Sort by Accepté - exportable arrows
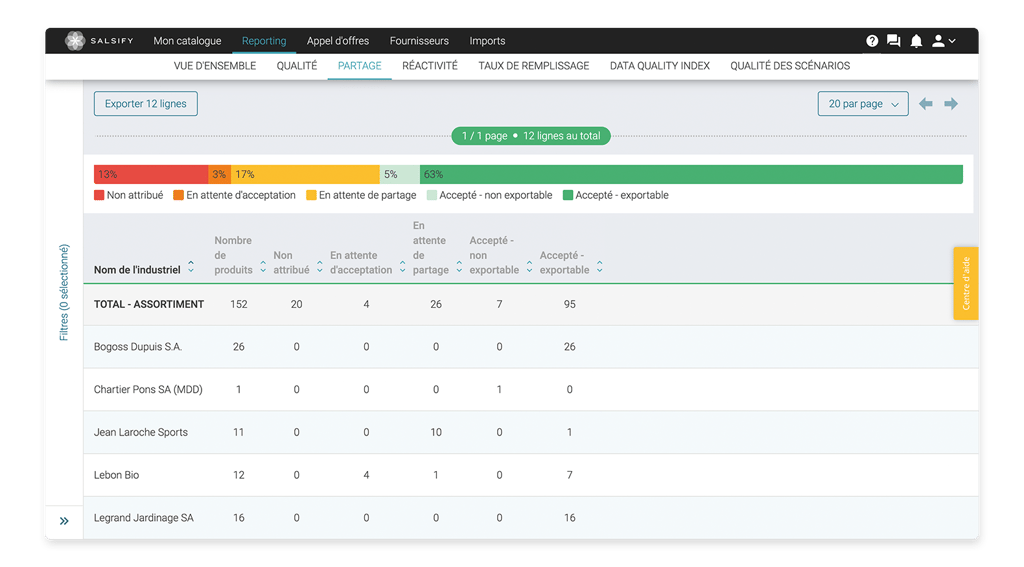Viewport: 1024px width, 567px height. [x=600, y=266]
